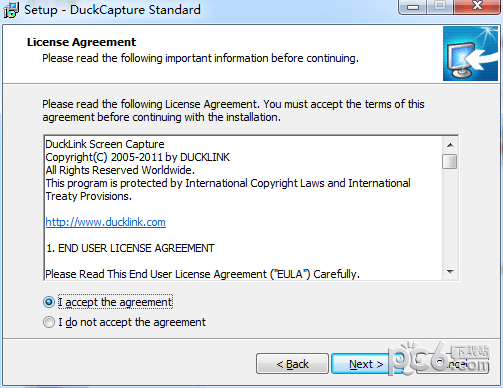Click the license text scroll-down arrow
Viewport: 503px width, 388px height.
click(x=450, y=272)
